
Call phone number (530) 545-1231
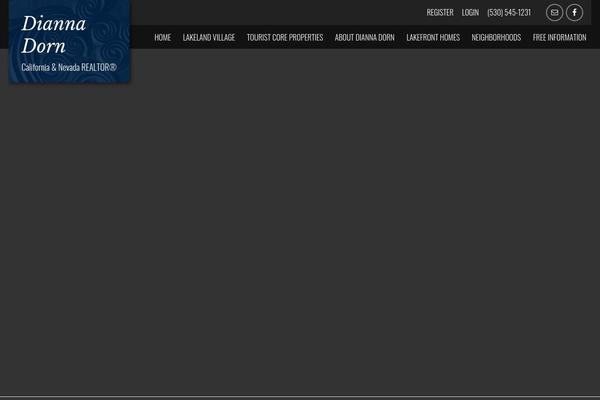(x=509, y=13)
